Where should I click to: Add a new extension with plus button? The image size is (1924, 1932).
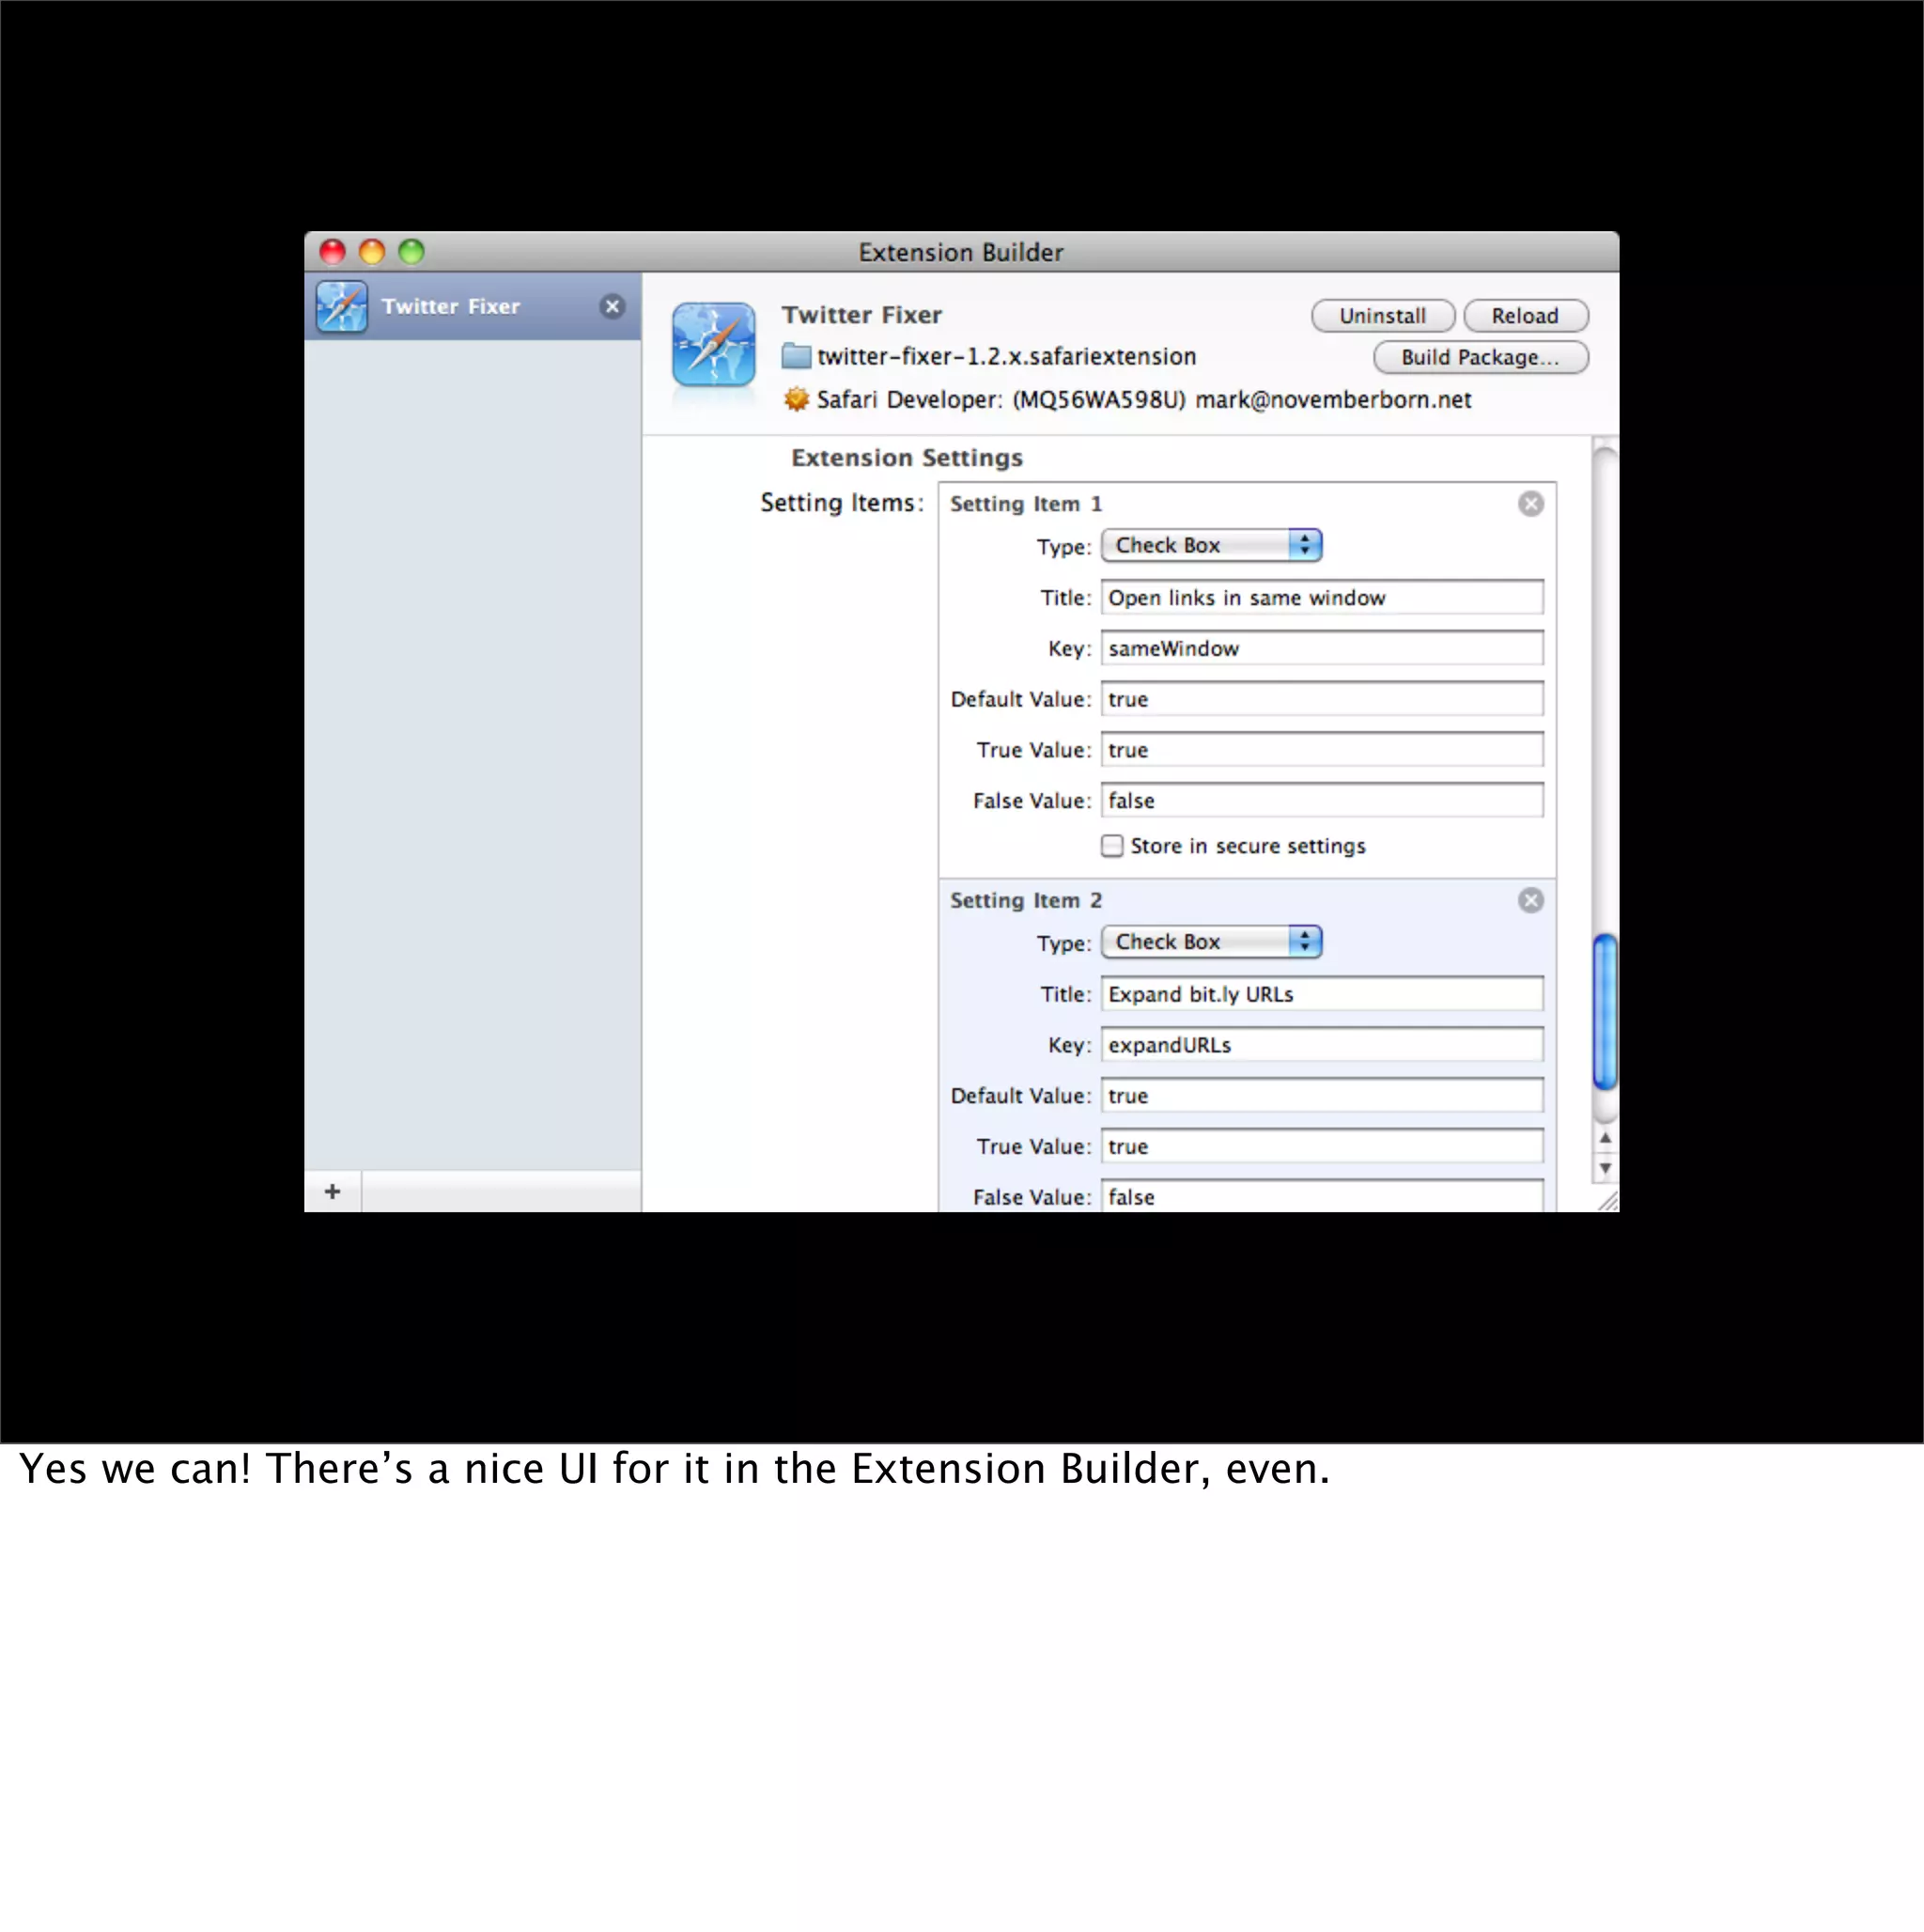tap(333, 1192)
